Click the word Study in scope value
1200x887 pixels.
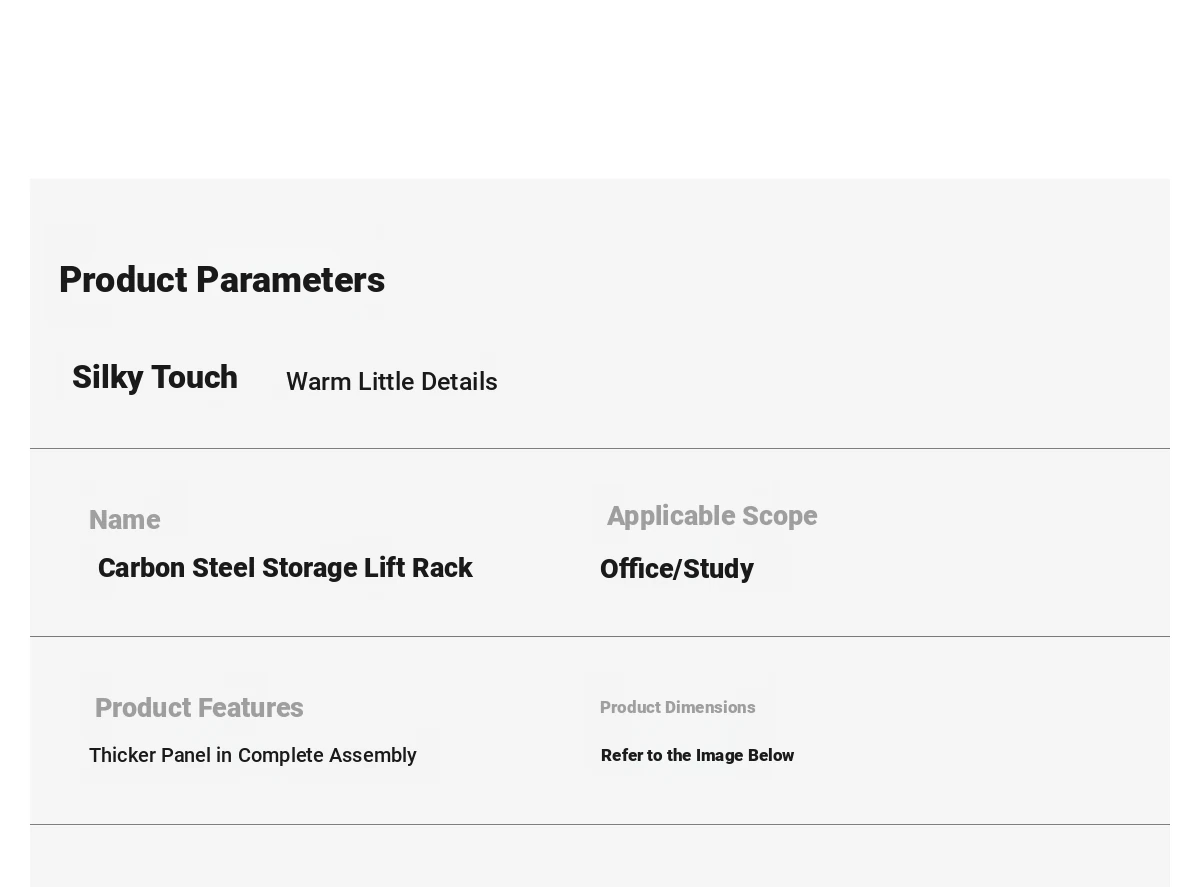[x=718, y=569]
